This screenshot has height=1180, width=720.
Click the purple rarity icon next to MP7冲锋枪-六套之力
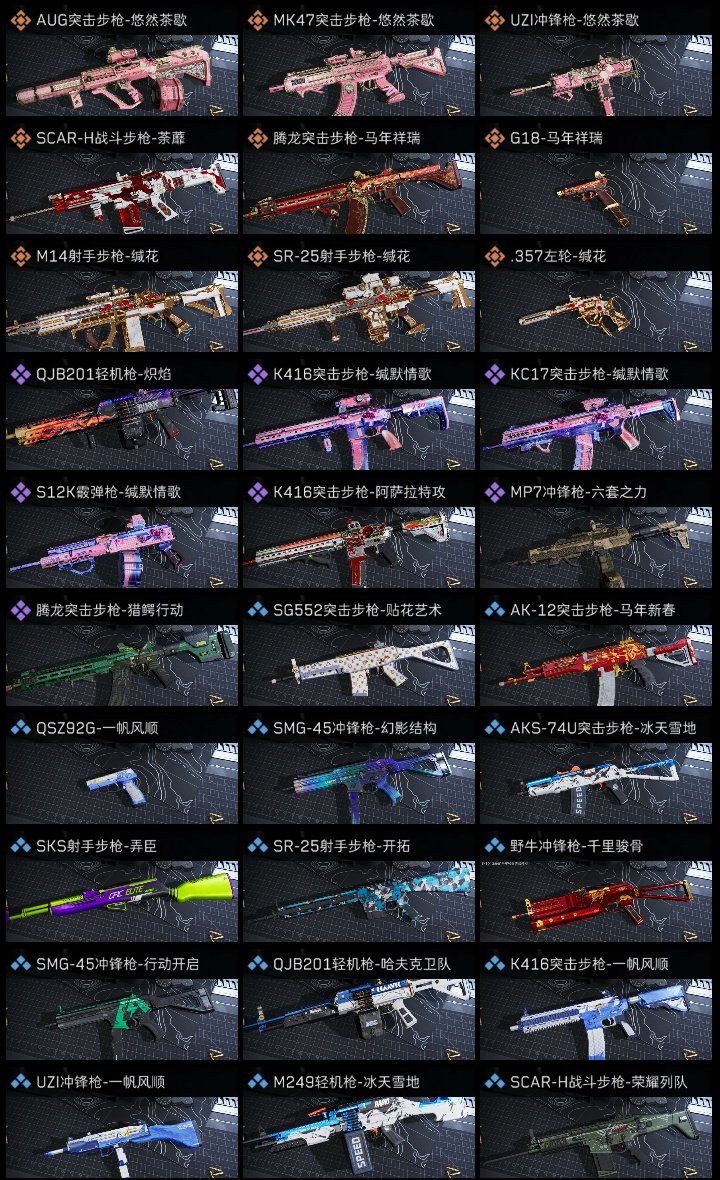pyautogui.click(x=494, y=492)
